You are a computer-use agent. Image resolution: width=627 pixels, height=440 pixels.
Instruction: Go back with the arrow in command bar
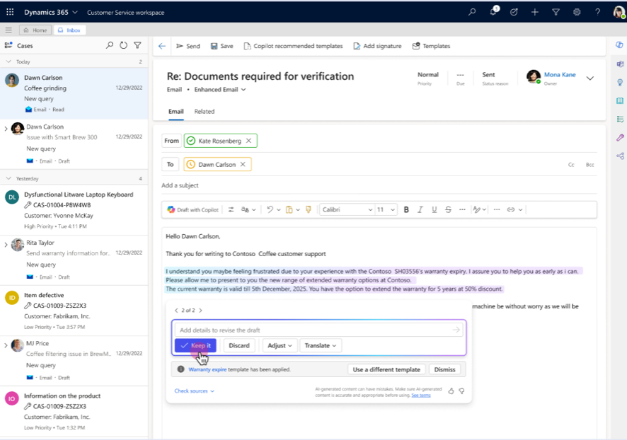[x=162, y=46]
